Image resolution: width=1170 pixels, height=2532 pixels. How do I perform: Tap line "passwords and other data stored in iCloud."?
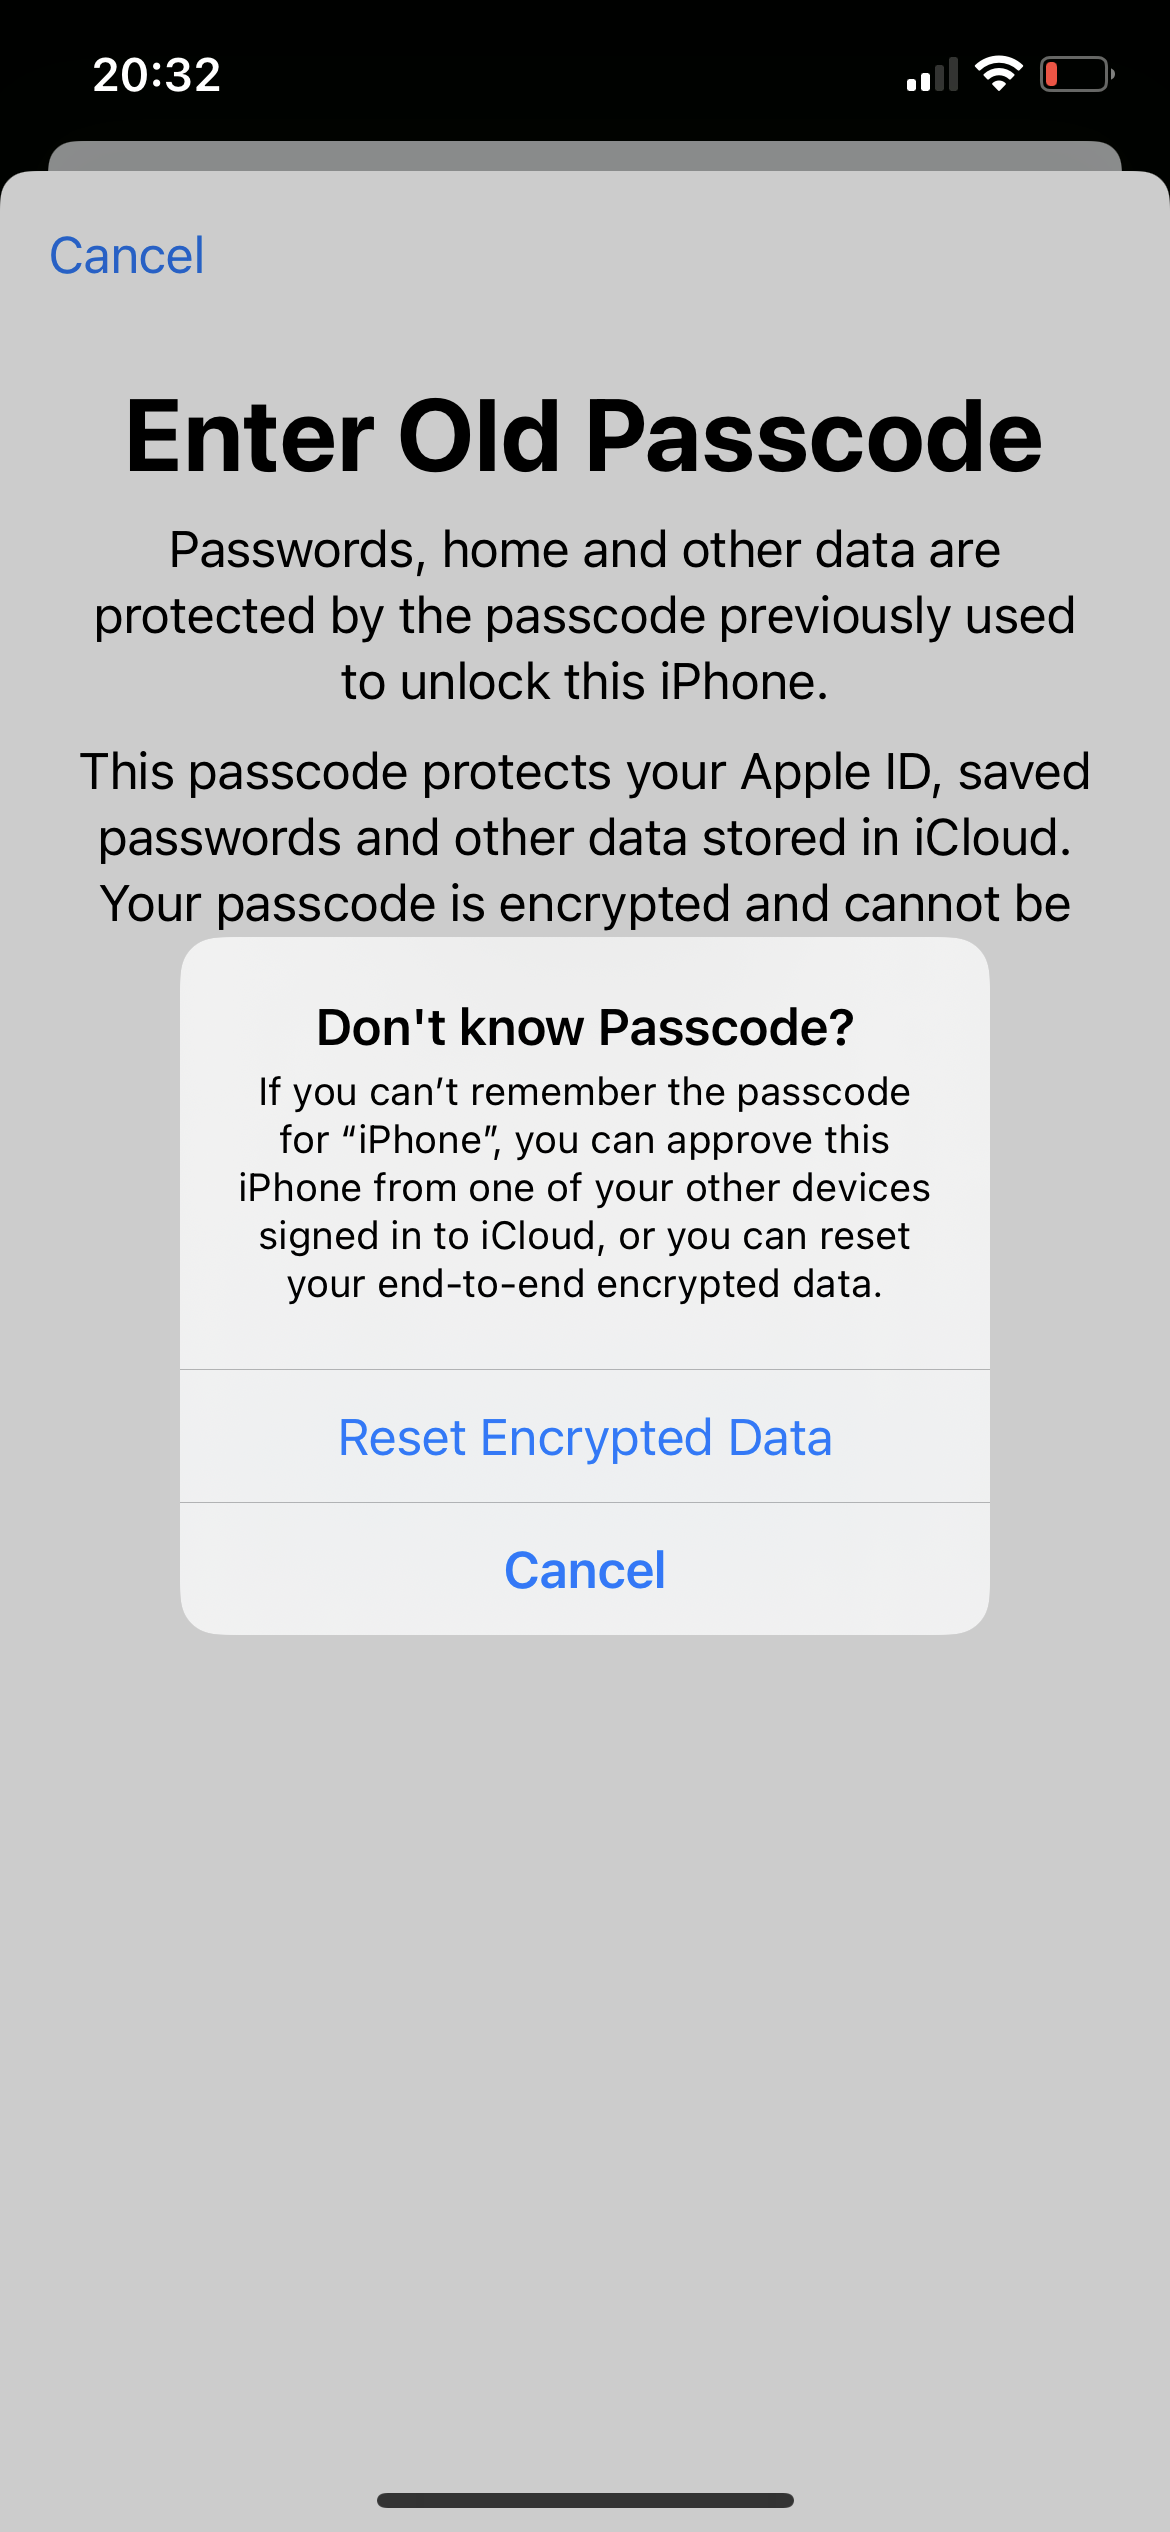pyautogui.click(x=585, y=838)
